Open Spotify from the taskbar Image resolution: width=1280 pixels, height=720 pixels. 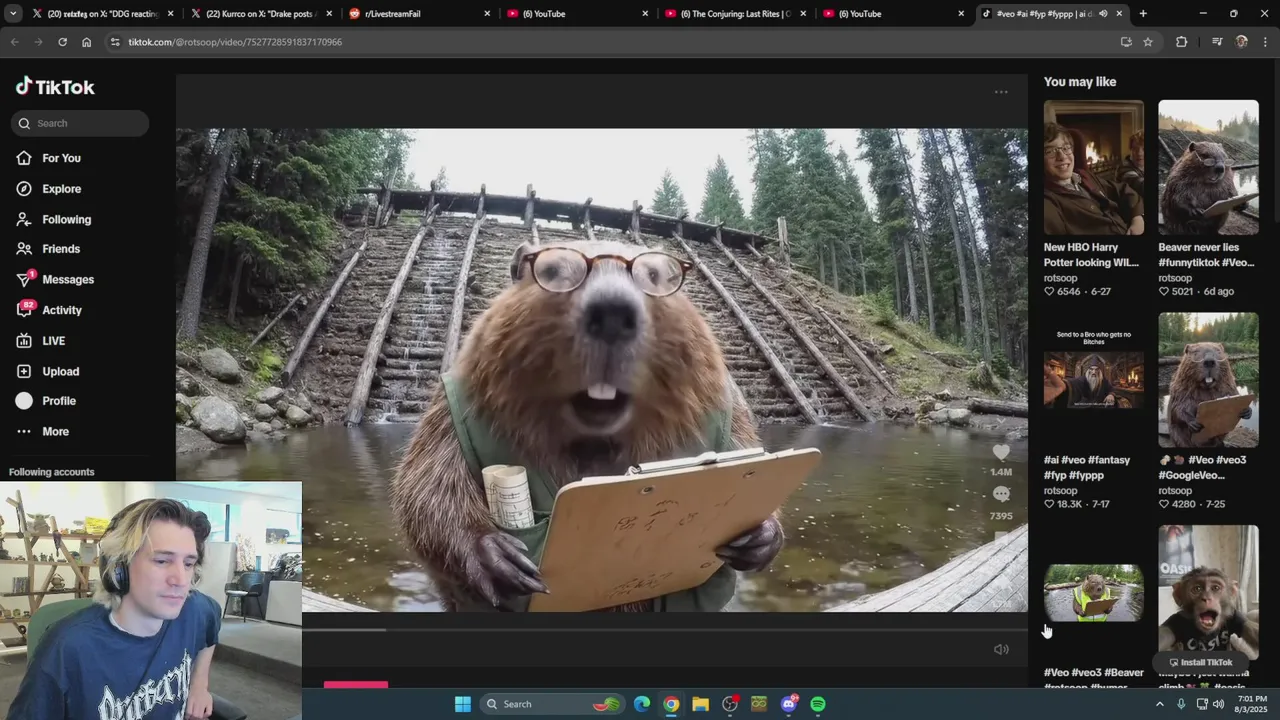point(818,704)
